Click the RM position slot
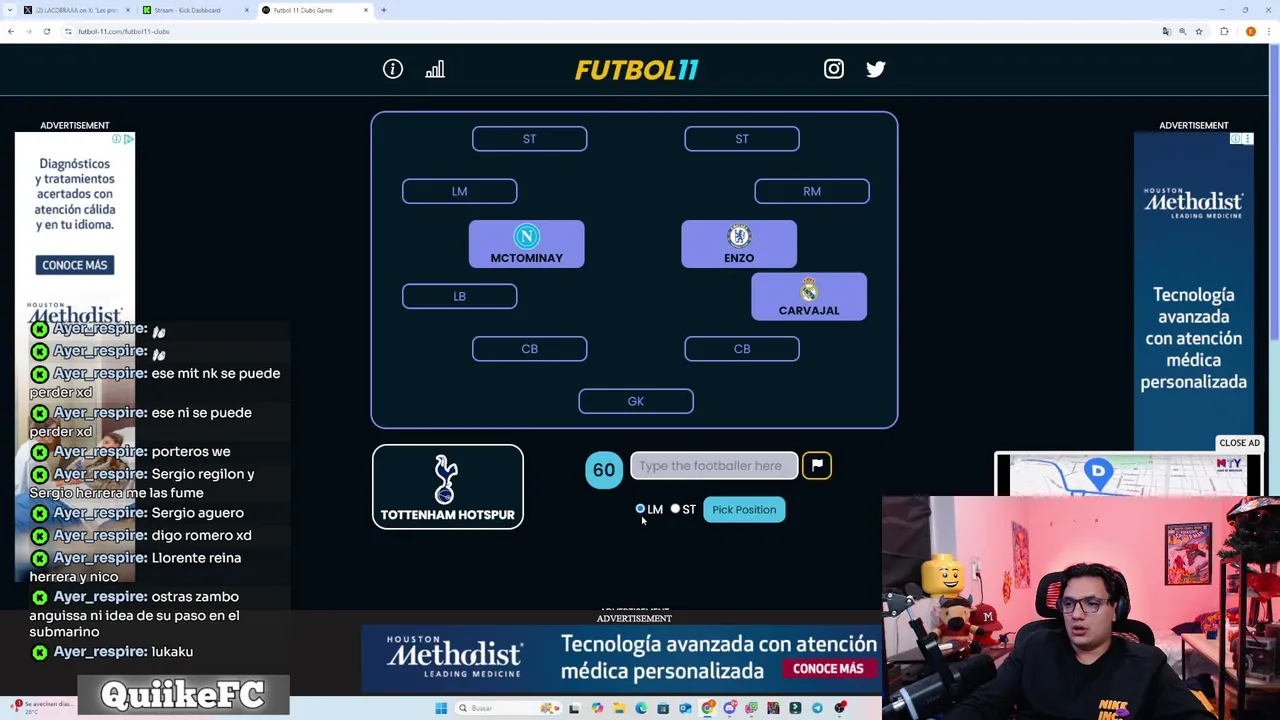 pyautogui.click(x=812, y=191)
